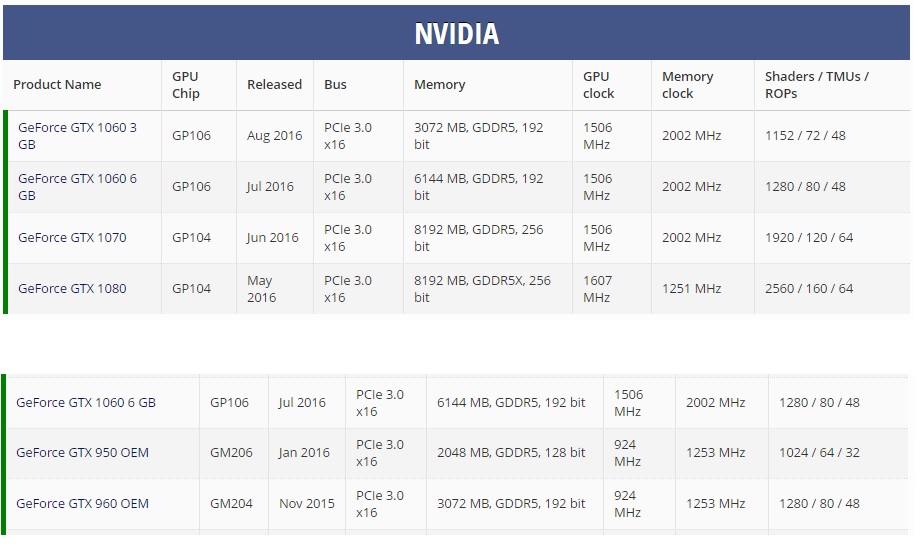The height and width of the screenshot is (548, 922).
Task: Select 1280 / 80 / 48 in GTX 960 OEM row
Action: click(x=819, y=504)
